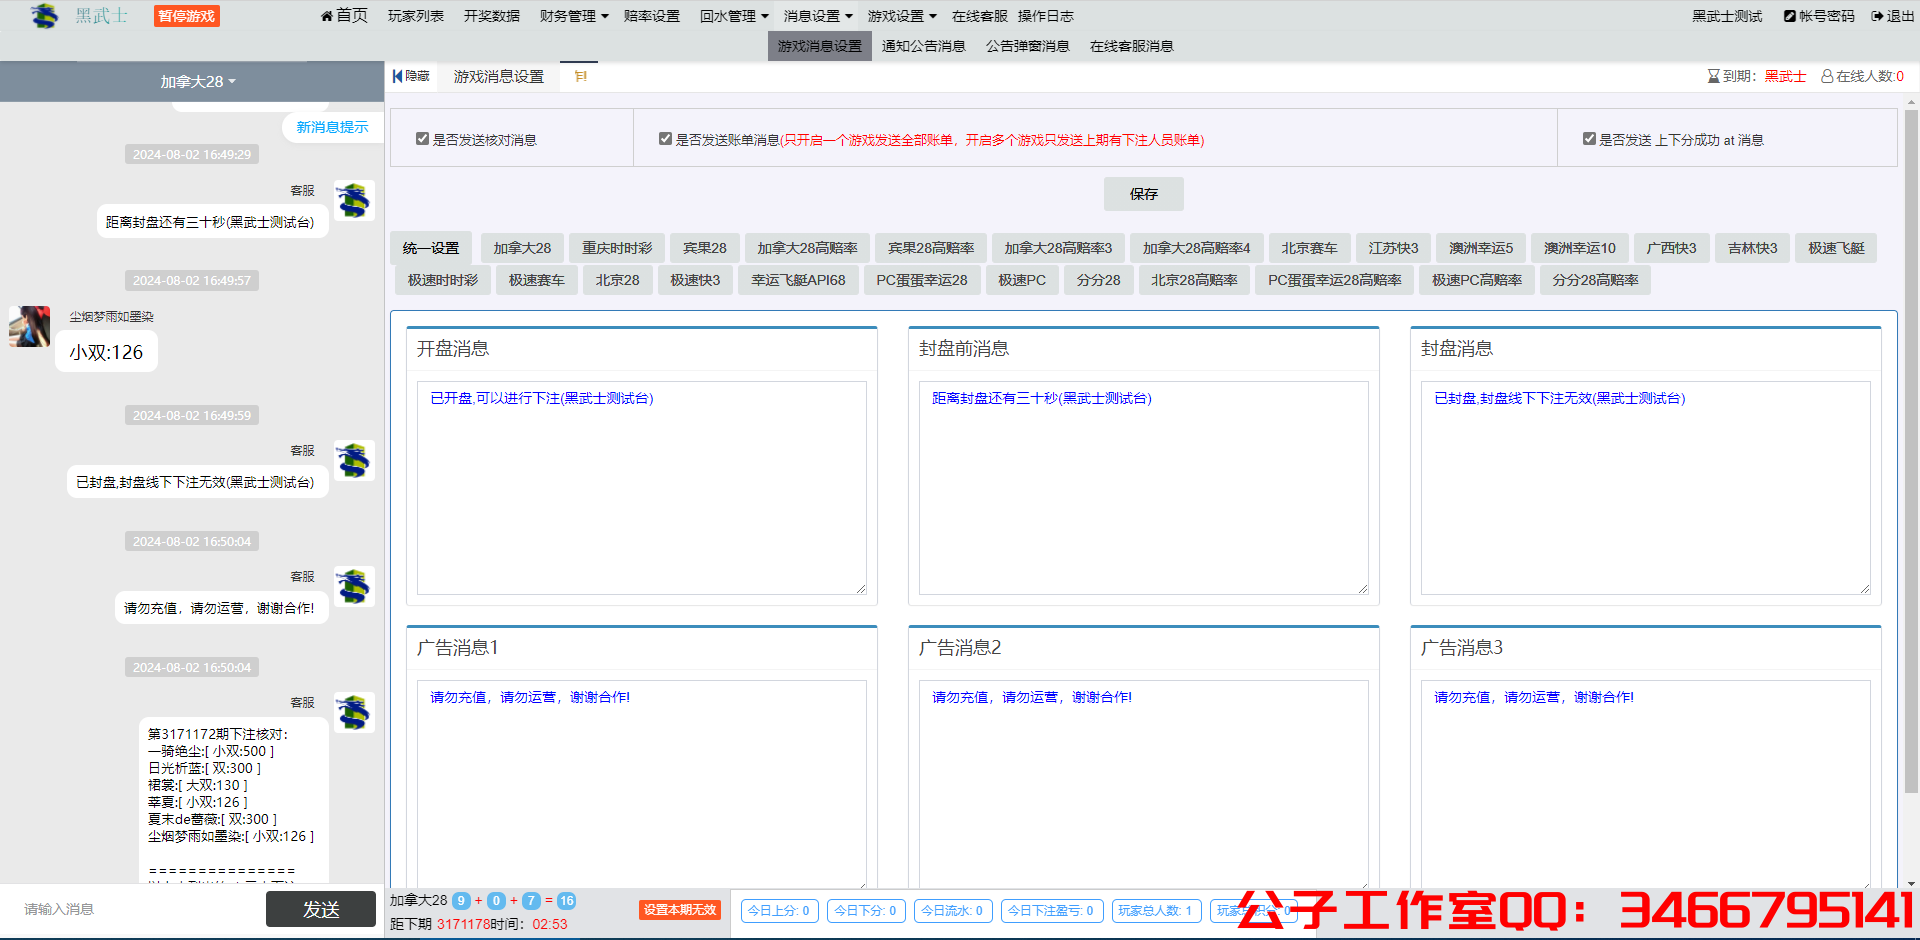Click in the 封盘前消息 text area
This screenshot has width=1920, height=940.
1144,488
